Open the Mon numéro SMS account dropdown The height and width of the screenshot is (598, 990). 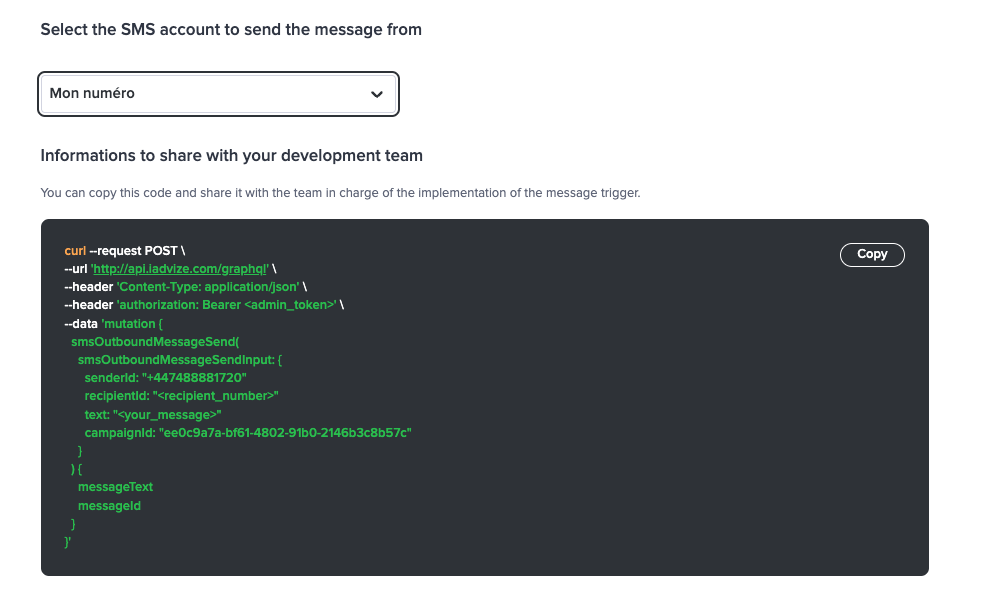pos(218,94)
